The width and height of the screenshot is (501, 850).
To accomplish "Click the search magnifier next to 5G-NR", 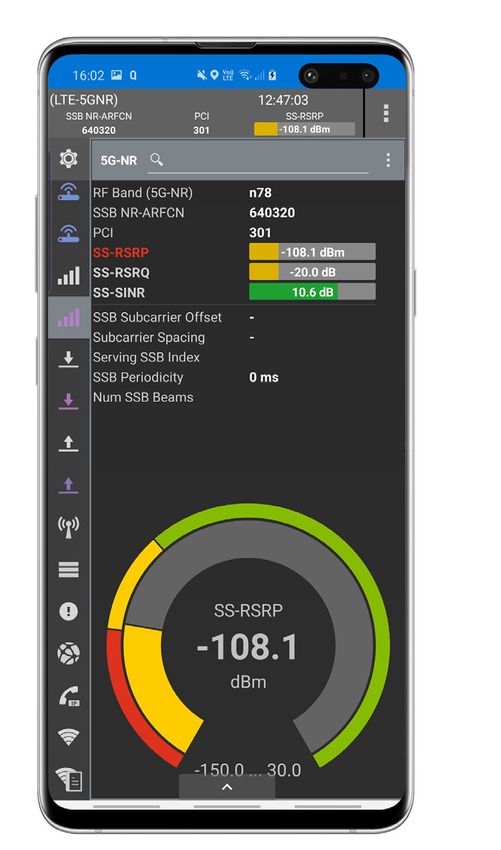I will 157,159.
